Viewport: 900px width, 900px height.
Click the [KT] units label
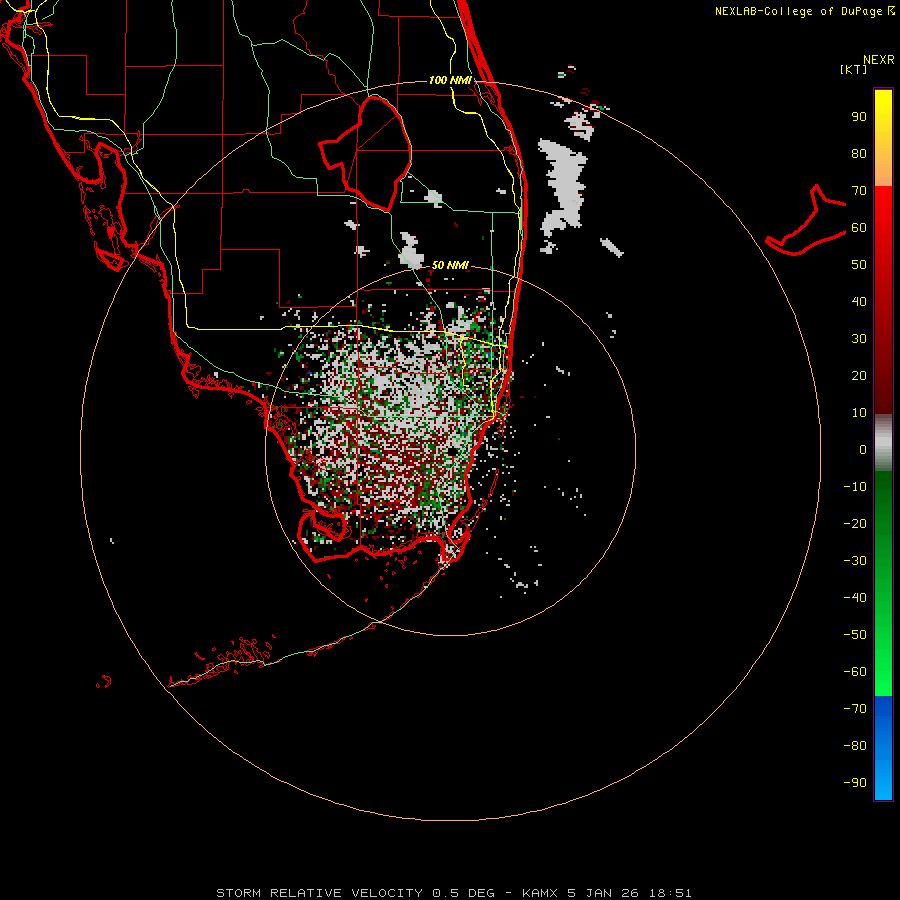pyautogui.click(x=854, y=69)
